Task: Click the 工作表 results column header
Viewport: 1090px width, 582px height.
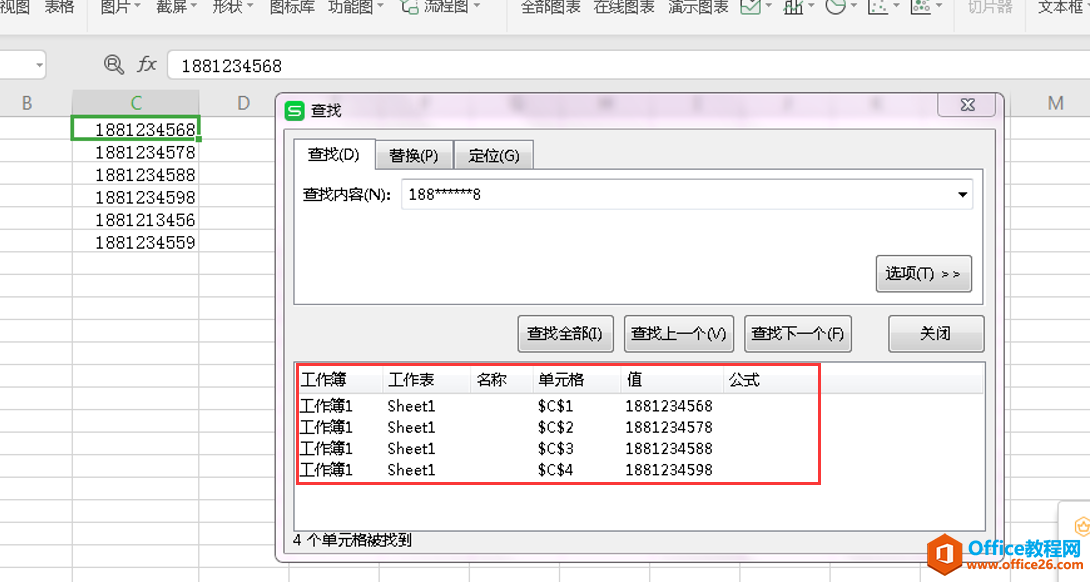Action: 426,380
